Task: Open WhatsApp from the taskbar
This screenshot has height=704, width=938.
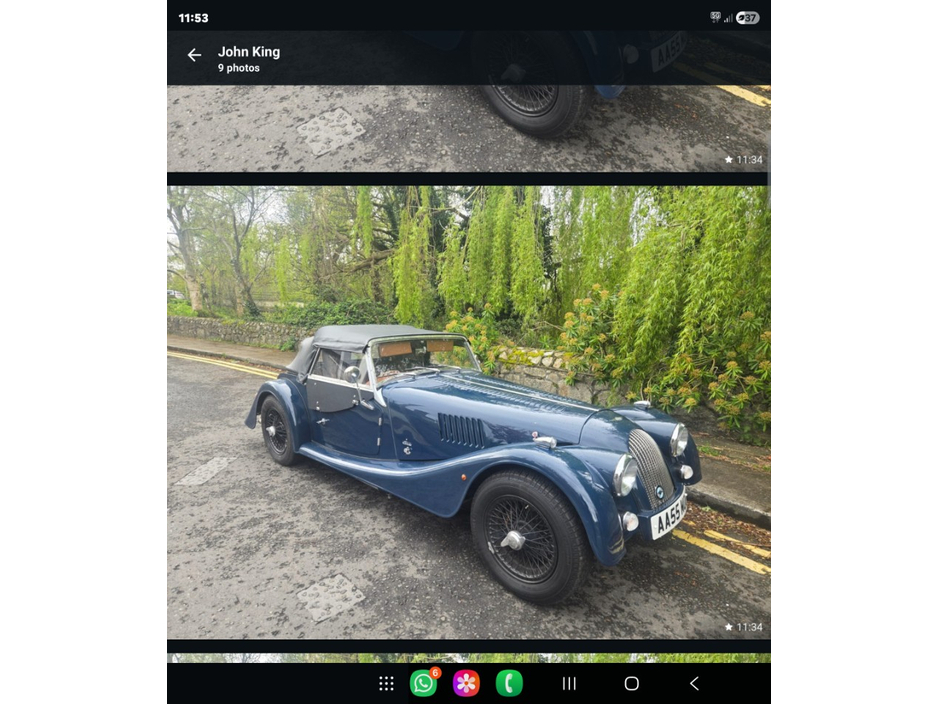Action: [423, 683]
